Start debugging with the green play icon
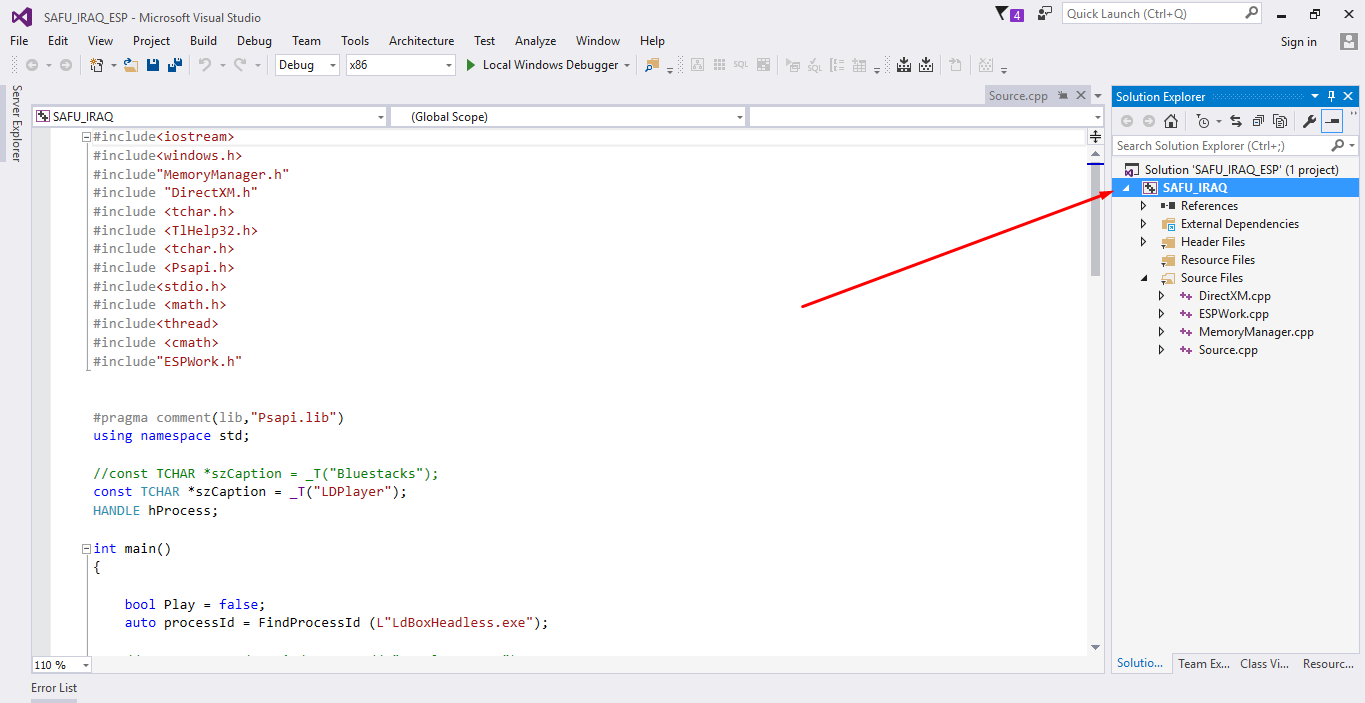The width and height of the screenshot is (1365, 703). [x=471, y=65]
